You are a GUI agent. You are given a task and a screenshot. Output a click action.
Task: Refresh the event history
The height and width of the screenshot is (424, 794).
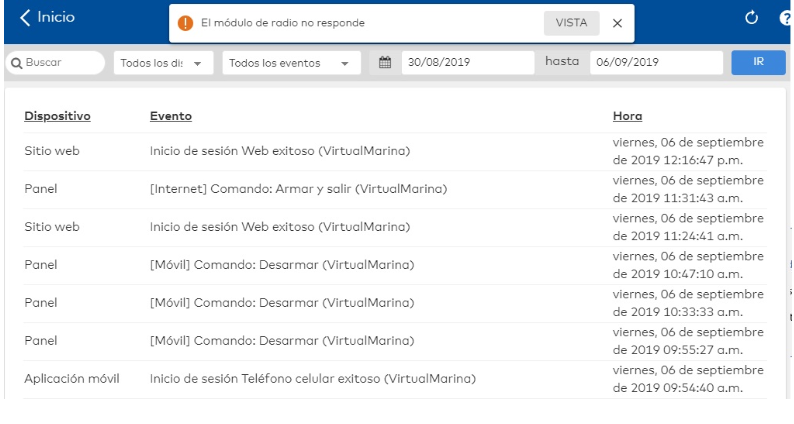pyautogui.click(x=751, y=18)
